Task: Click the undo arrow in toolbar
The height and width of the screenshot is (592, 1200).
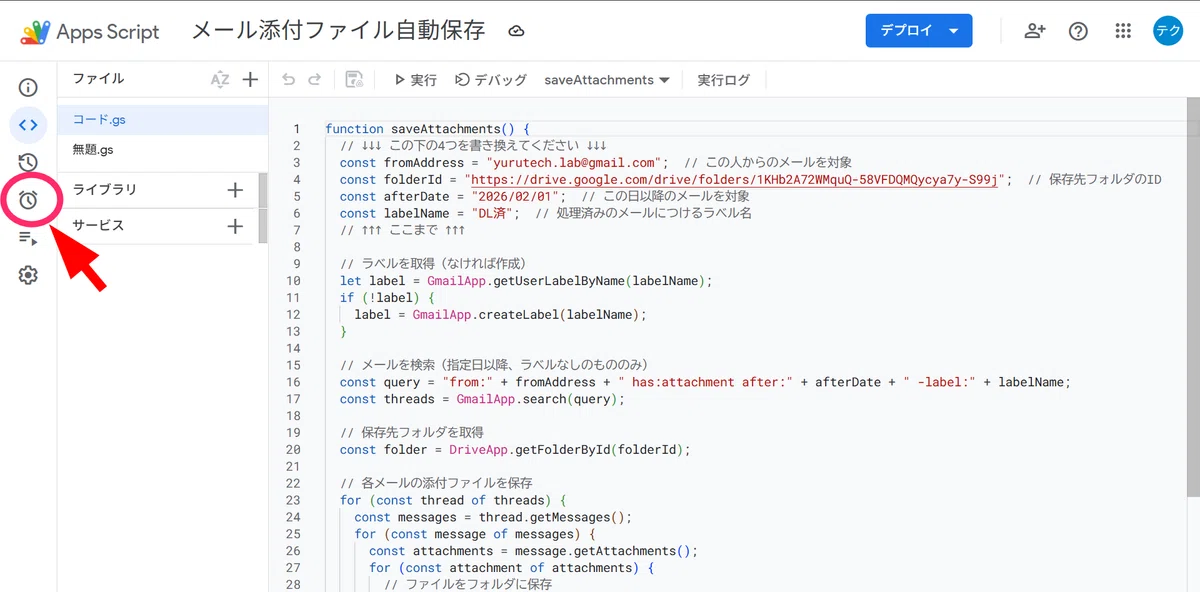Action: tap(289, 80)
